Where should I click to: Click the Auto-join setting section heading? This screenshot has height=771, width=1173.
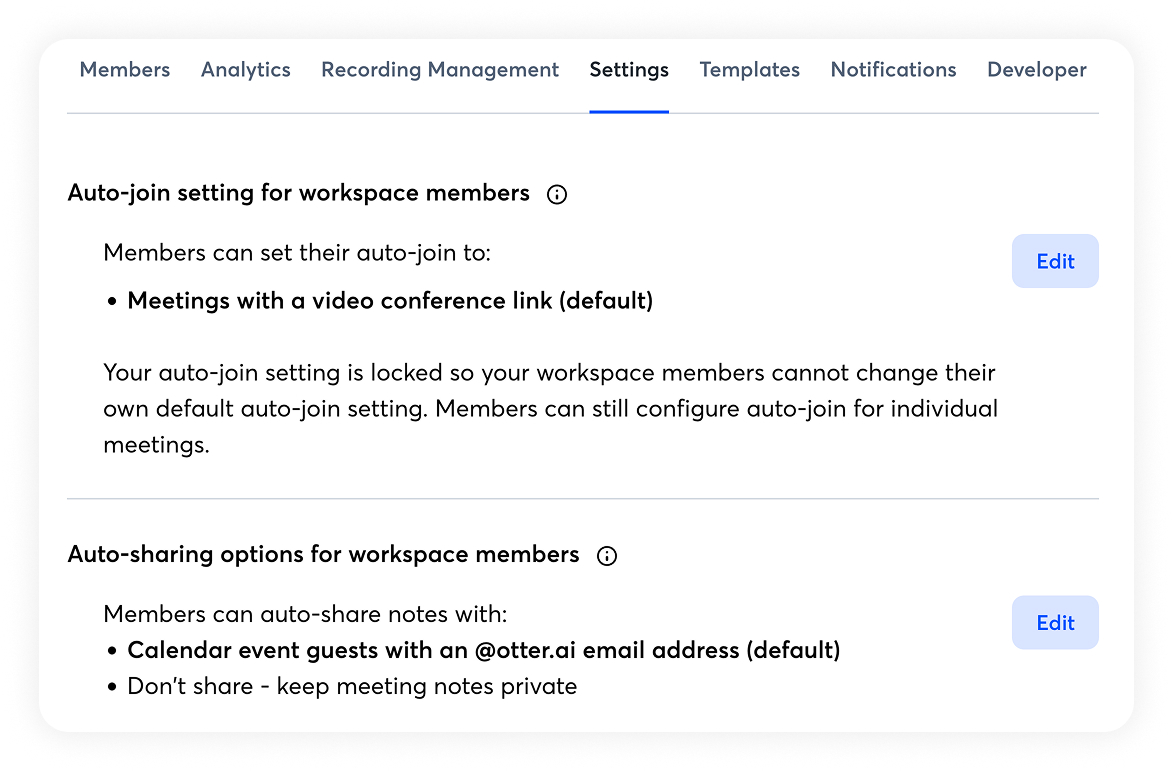tap(299, 193)
